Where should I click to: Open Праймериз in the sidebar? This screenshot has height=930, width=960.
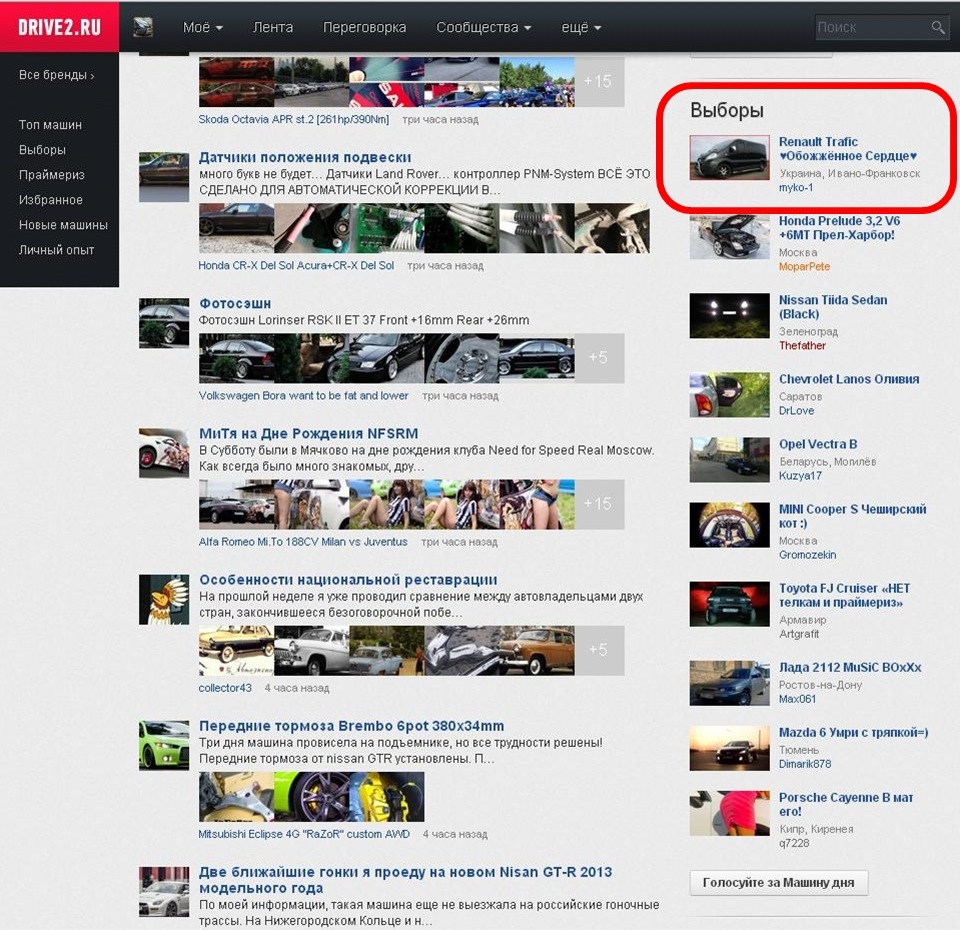[51, 175]
